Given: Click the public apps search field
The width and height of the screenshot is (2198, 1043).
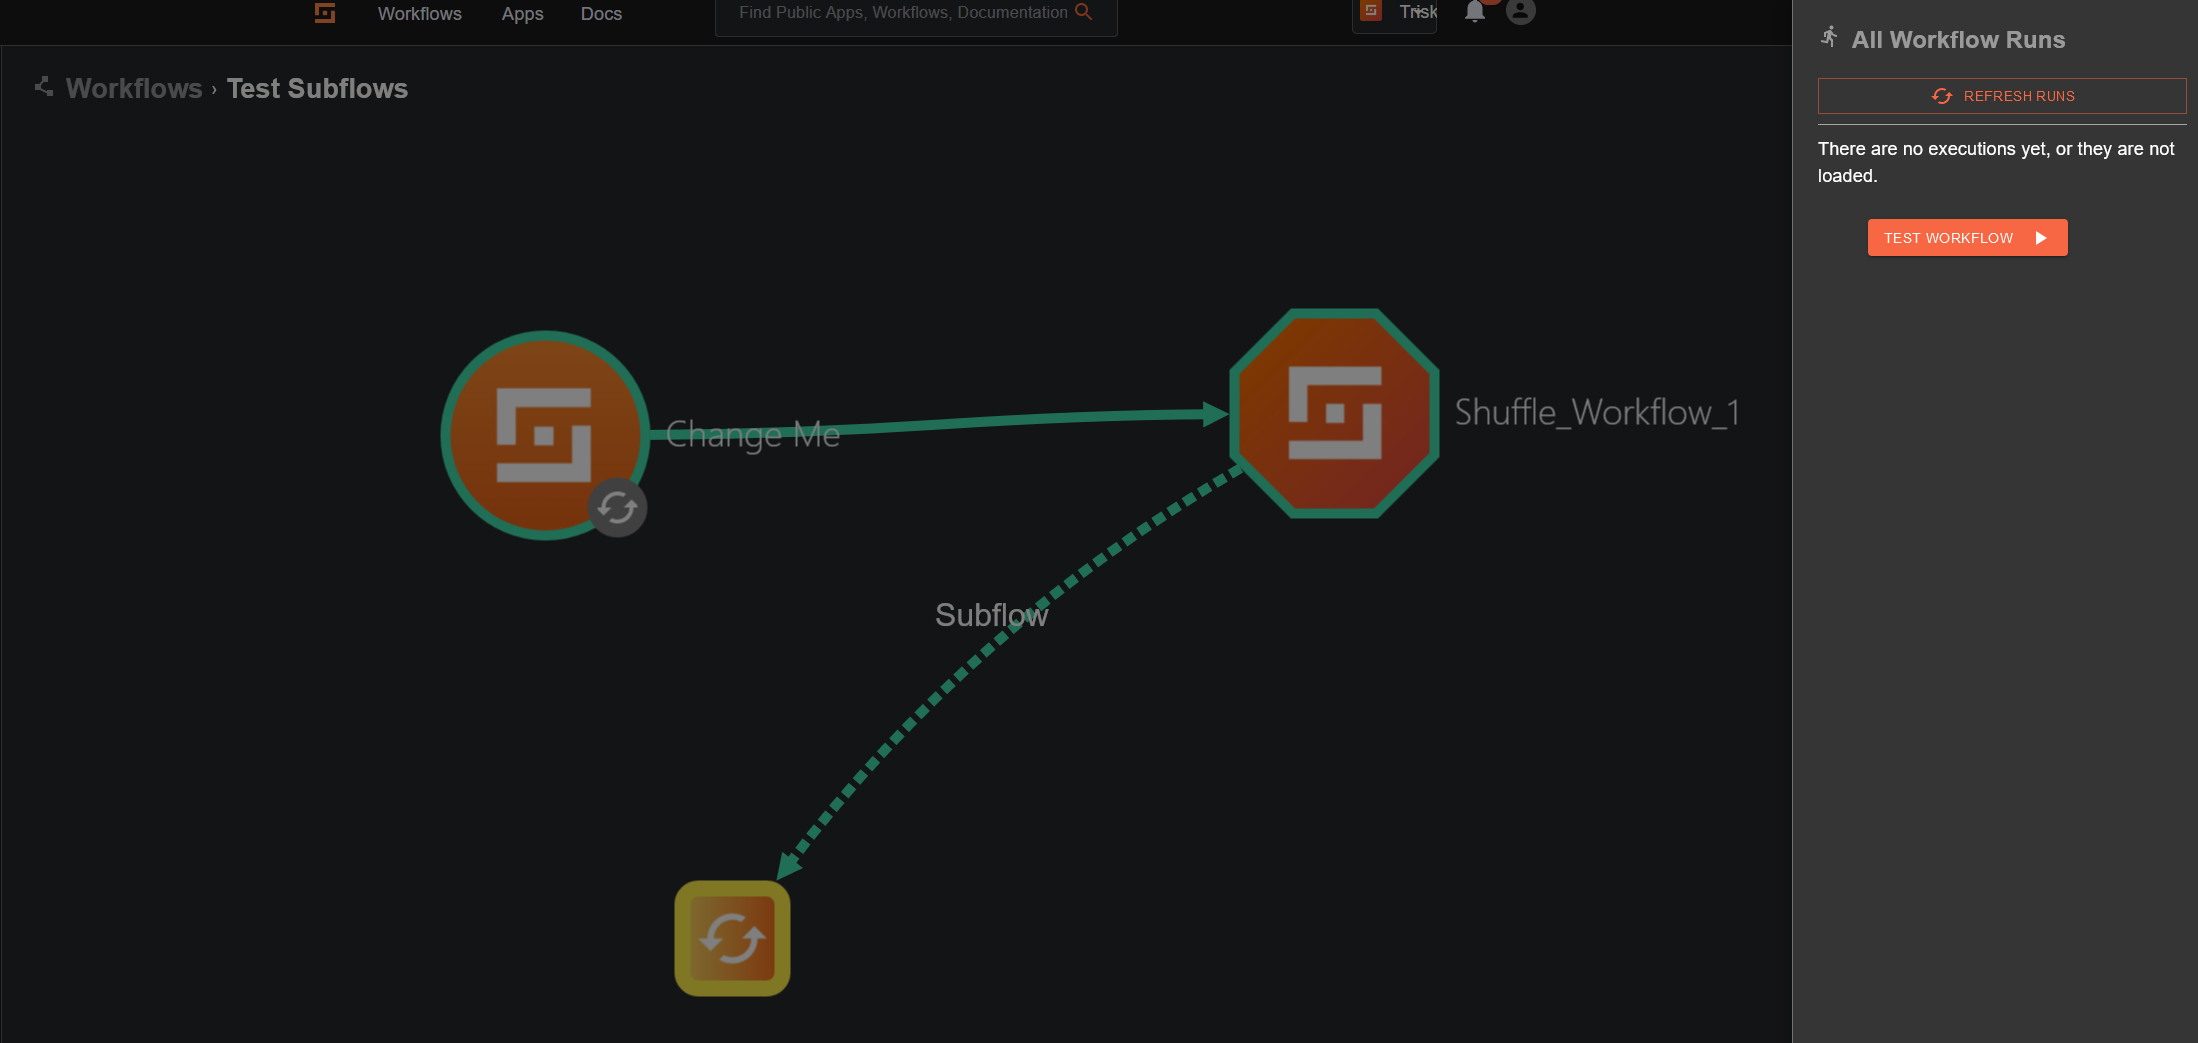Looking at the screenshot, I should (x=900, y=12).
